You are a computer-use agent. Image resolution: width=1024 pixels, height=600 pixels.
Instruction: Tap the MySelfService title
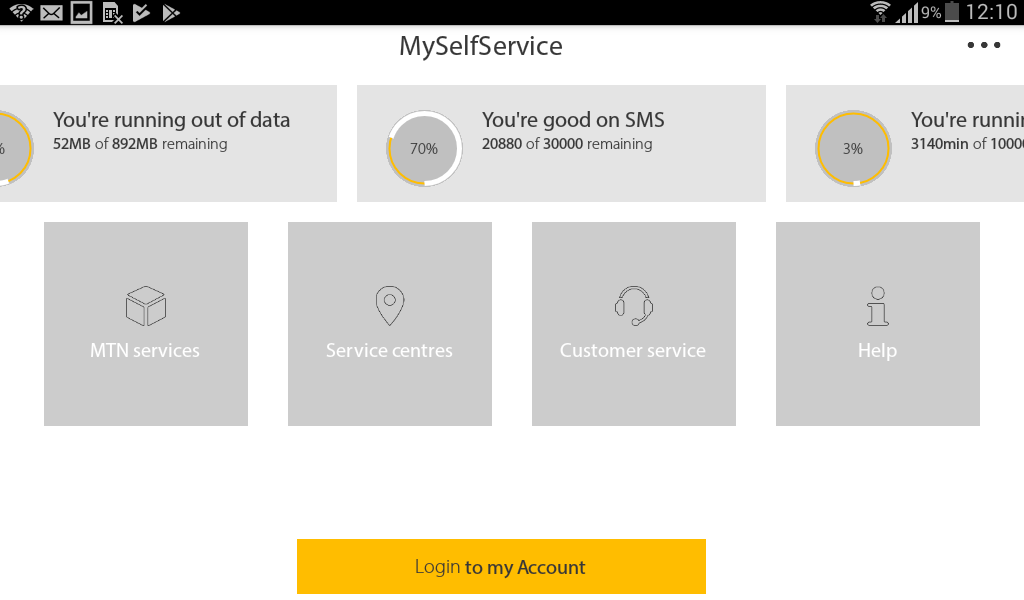tap(481, 46)
